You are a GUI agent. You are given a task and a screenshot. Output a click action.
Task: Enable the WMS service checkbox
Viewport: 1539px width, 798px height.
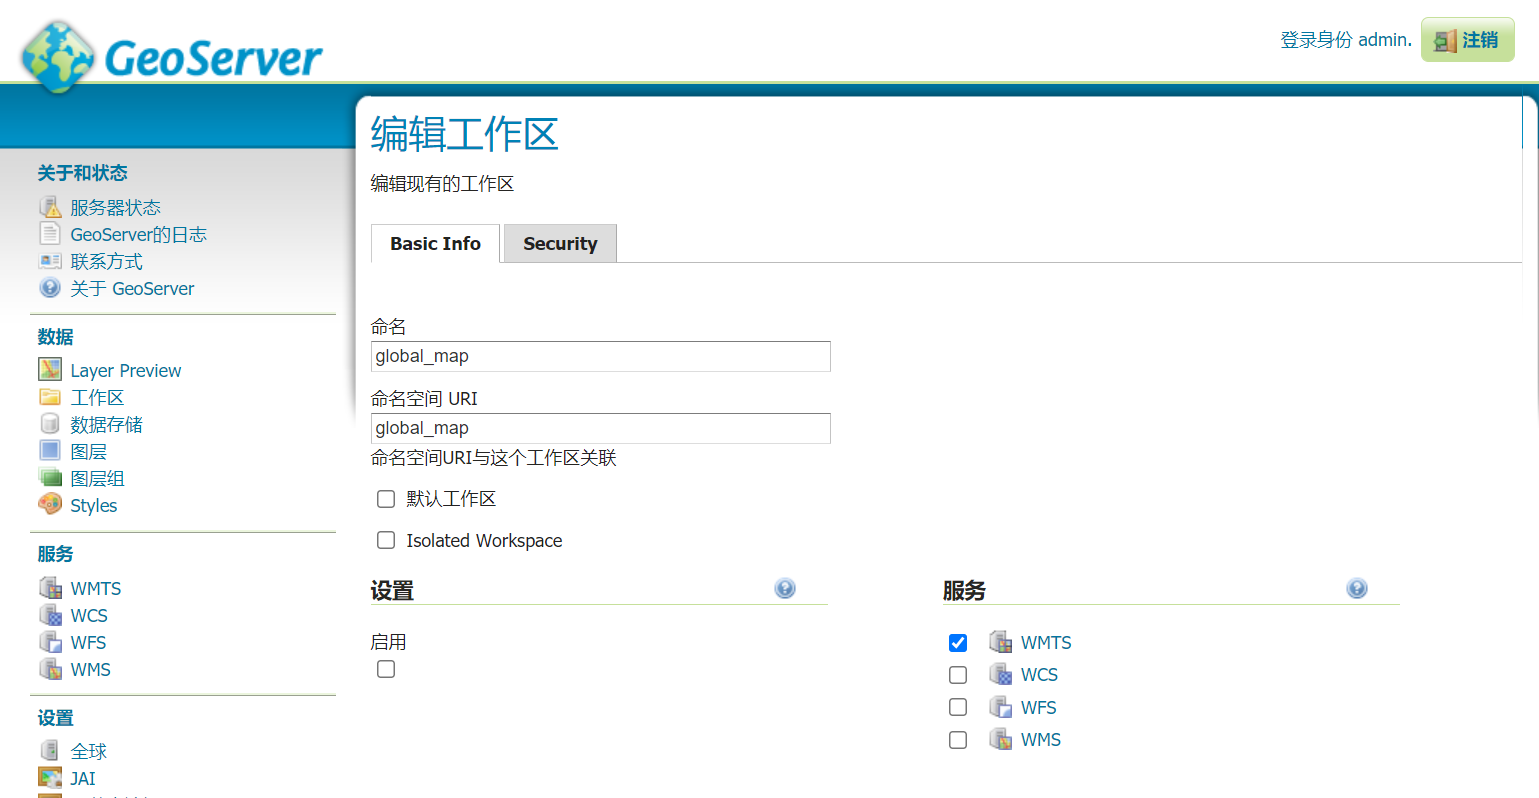[957, 740]
